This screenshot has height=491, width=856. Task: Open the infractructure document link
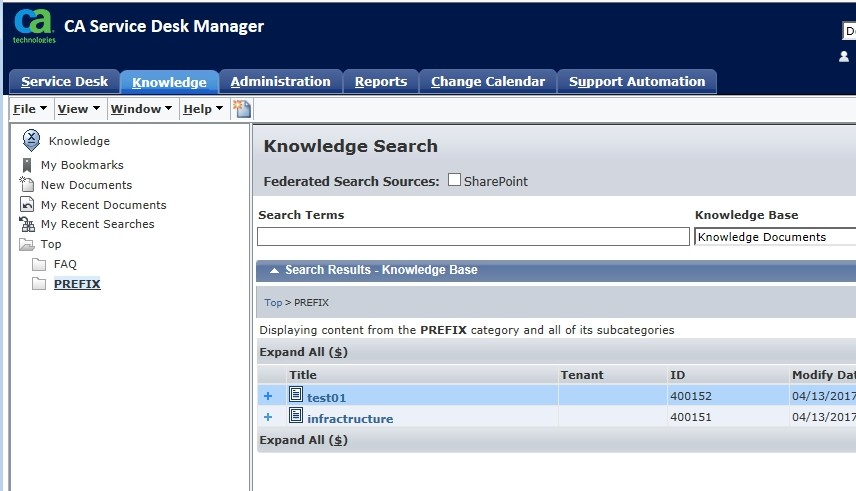click(x=350, y=418)
